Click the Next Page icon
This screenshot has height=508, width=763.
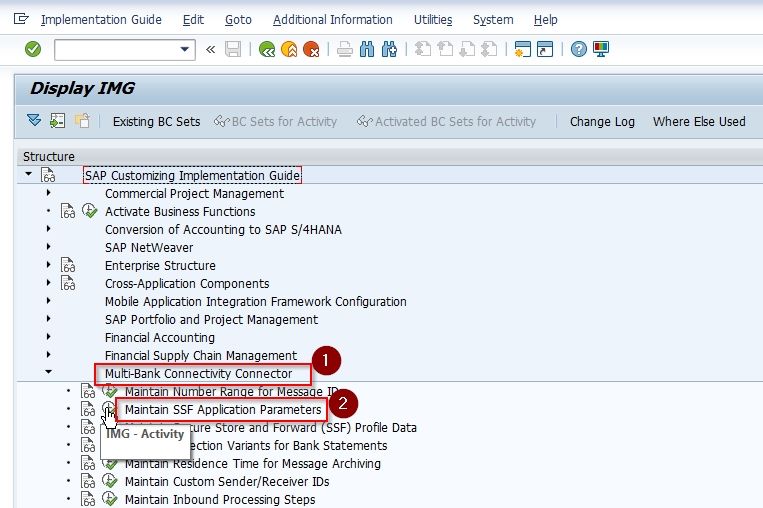tap(467, 49)
